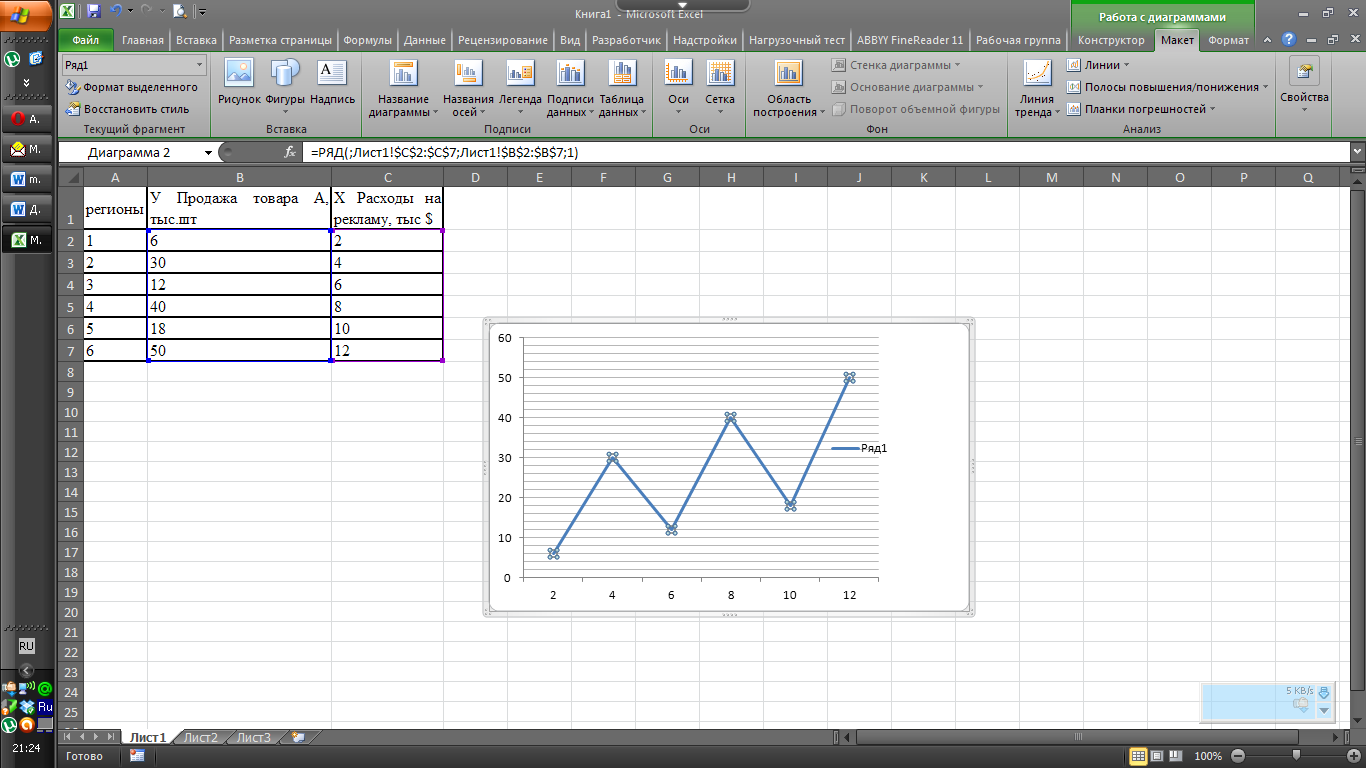Image resolution: width=1366 pixels, height=768 pixels.
Task: Switch to the Данные ribbon tab
Action: click(x=425, y=40)
